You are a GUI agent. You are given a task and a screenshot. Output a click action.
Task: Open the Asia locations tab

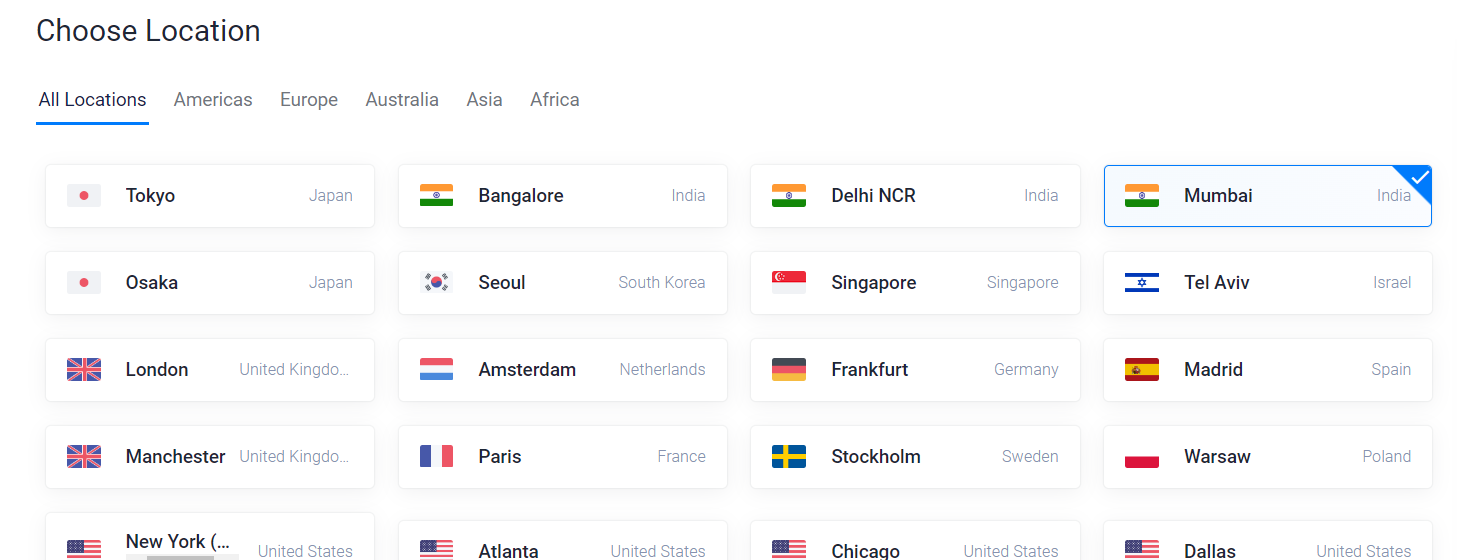click(484, 100)
